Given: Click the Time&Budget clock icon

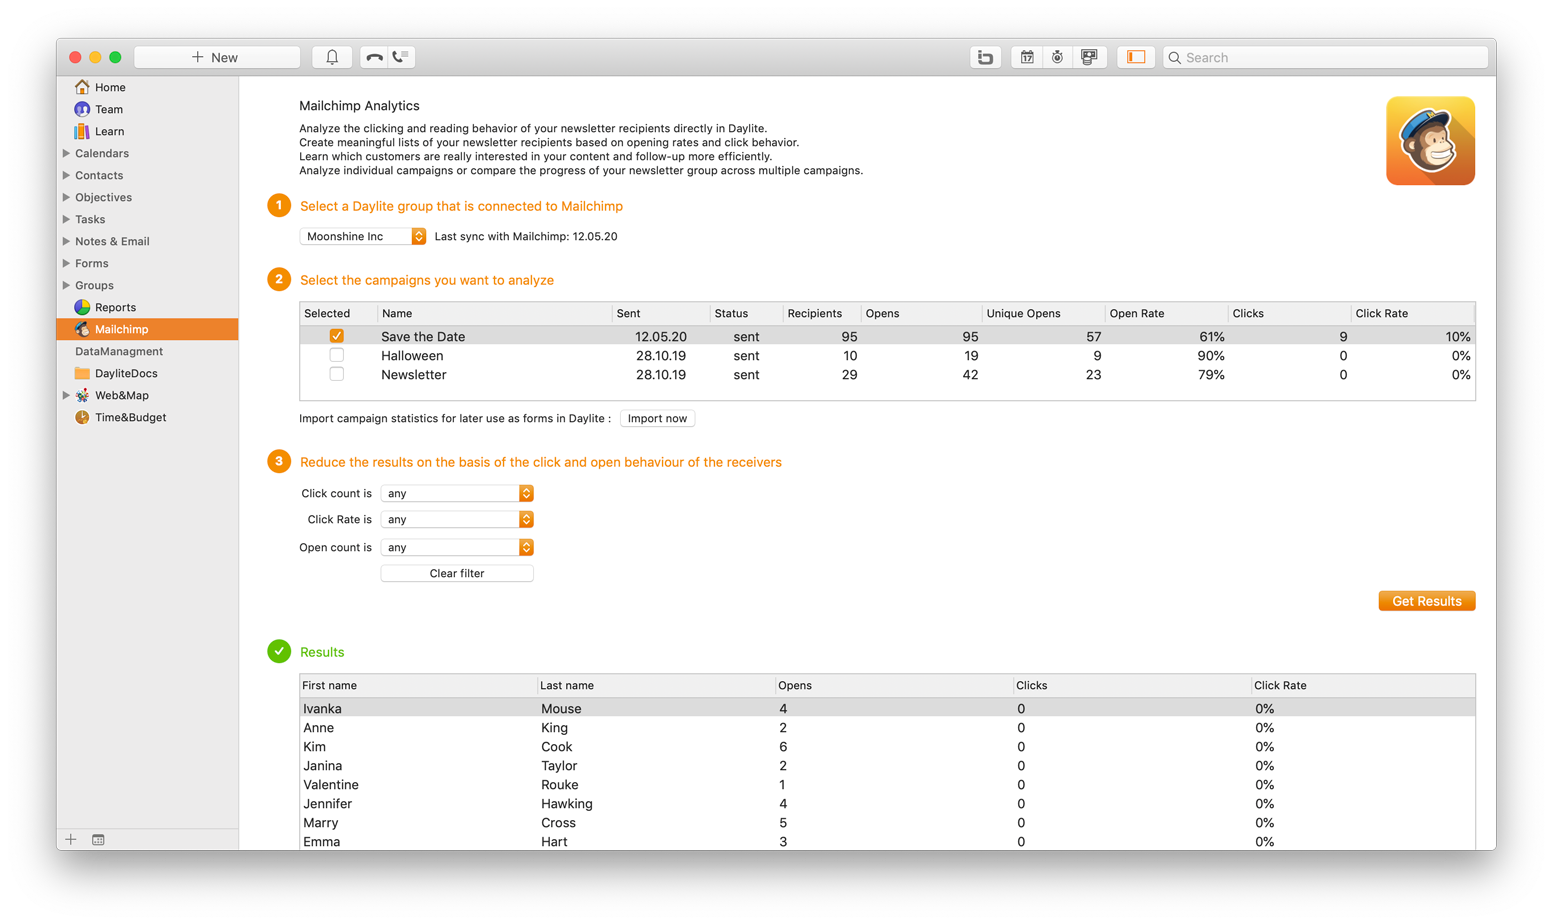Looking at the screenshot, I should 82,417.
